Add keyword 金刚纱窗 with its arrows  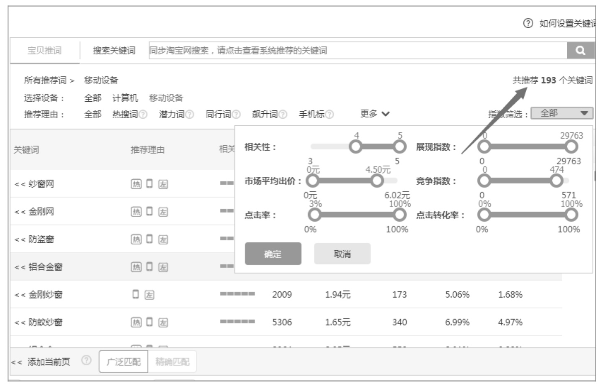pos(20,295)
